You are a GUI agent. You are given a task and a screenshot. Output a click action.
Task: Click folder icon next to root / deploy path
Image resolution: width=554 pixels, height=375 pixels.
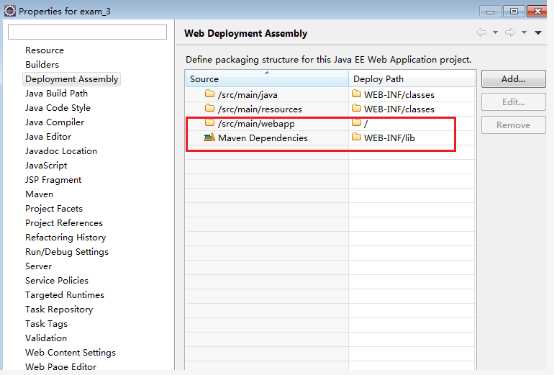(x=357, y=123)
